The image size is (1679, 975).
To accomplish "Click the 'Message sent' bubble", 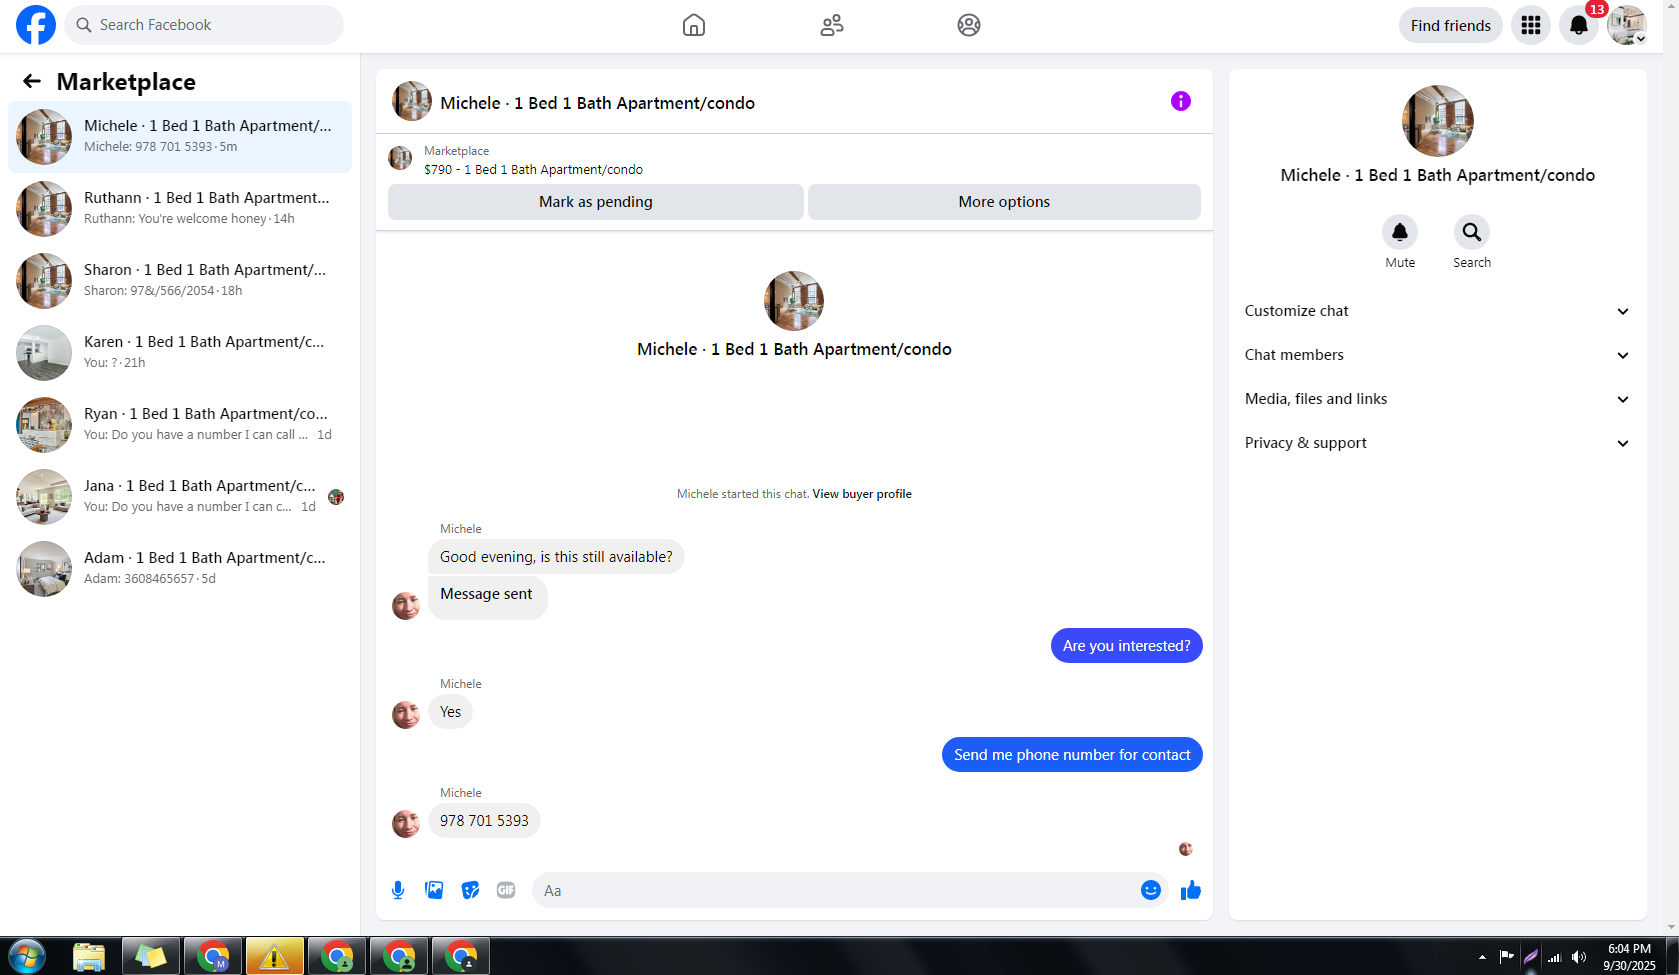I will click(x=487, y=597).
